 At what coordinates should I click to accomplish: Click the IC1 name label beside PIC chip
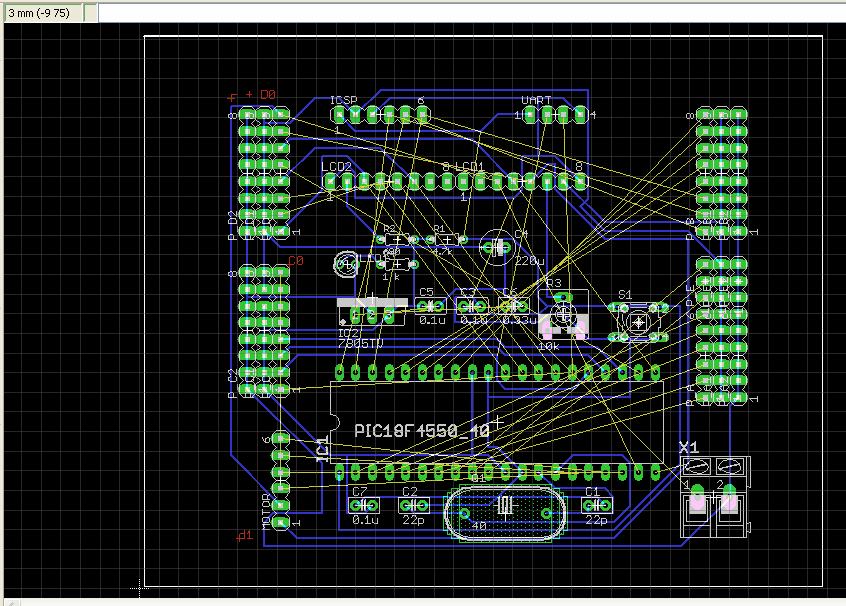coord(322,448)
